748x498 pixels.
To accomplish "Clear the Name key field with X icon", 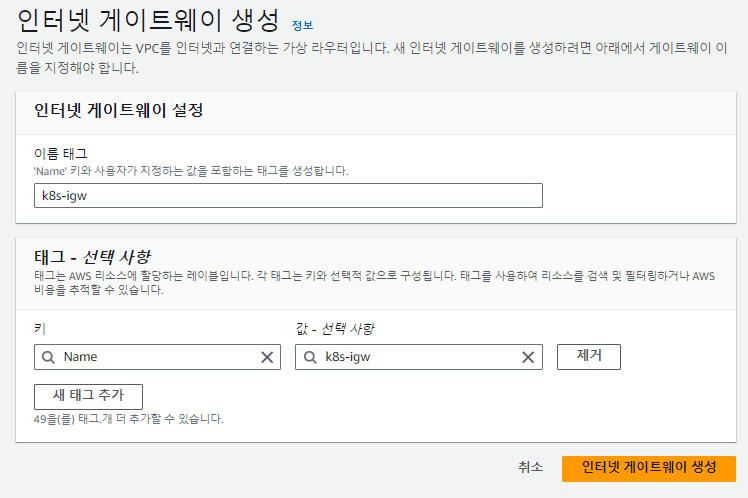I will pos(267,357).
